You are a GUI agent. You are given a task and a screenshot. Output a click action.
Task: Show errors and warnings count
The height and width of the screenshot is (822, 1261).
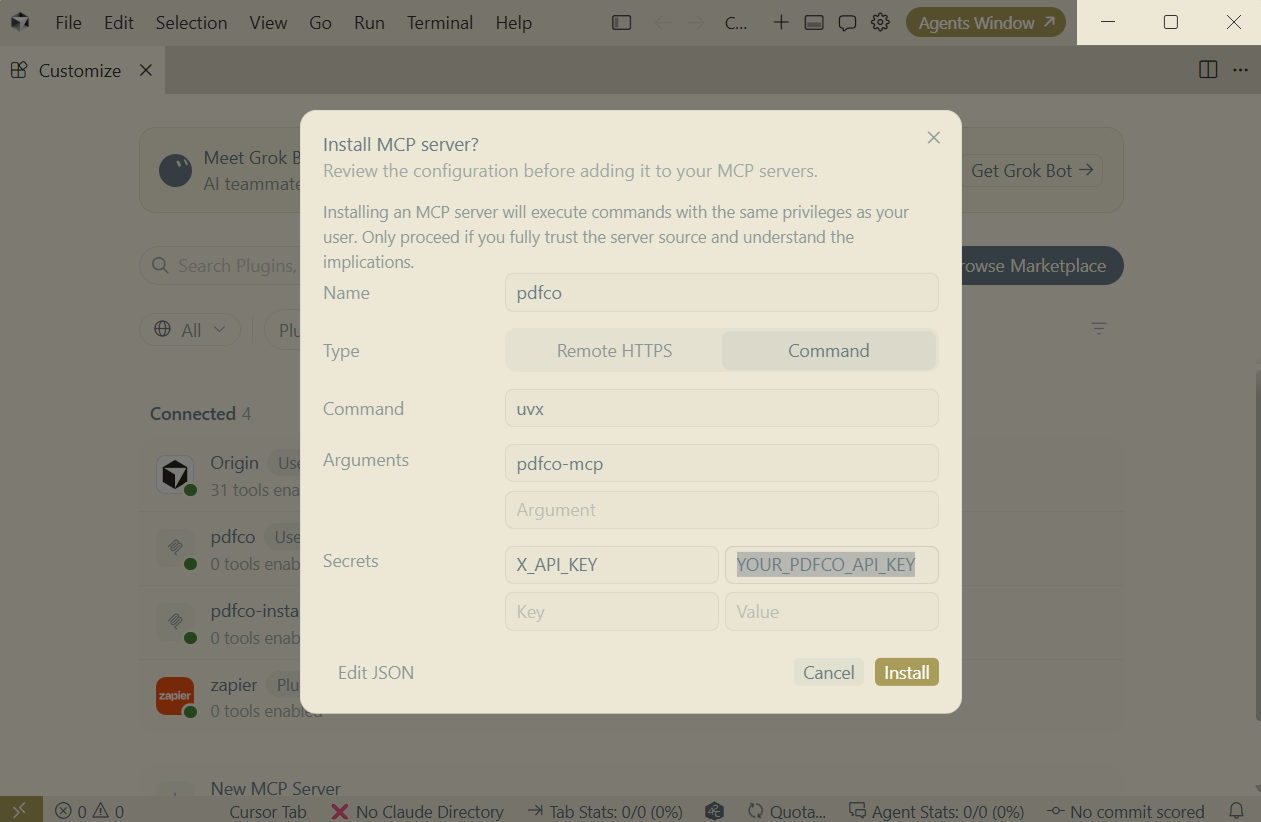pyautogui.click(x=90, y=811)
